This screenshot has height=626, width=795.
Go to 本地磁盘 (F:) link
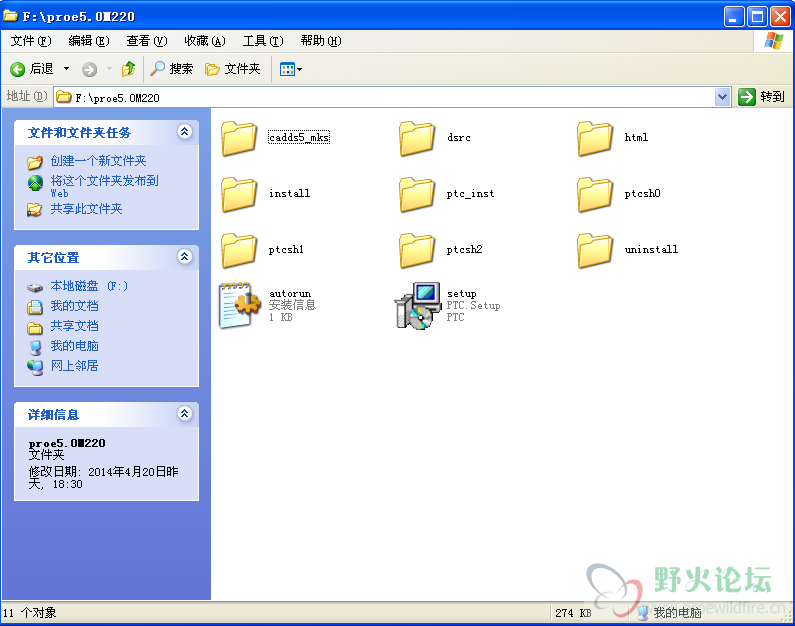click(x=89, y=286)
